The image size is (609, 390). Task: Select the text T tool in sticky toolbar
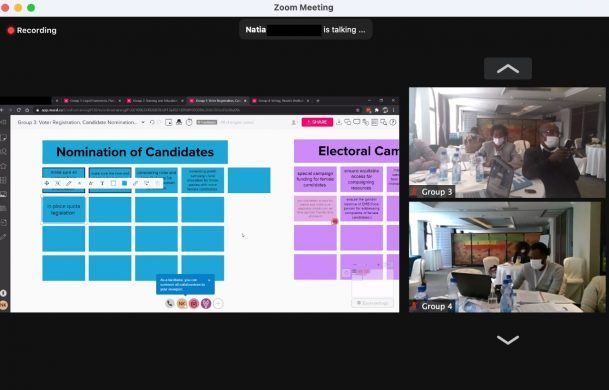[x=102, y=183]
